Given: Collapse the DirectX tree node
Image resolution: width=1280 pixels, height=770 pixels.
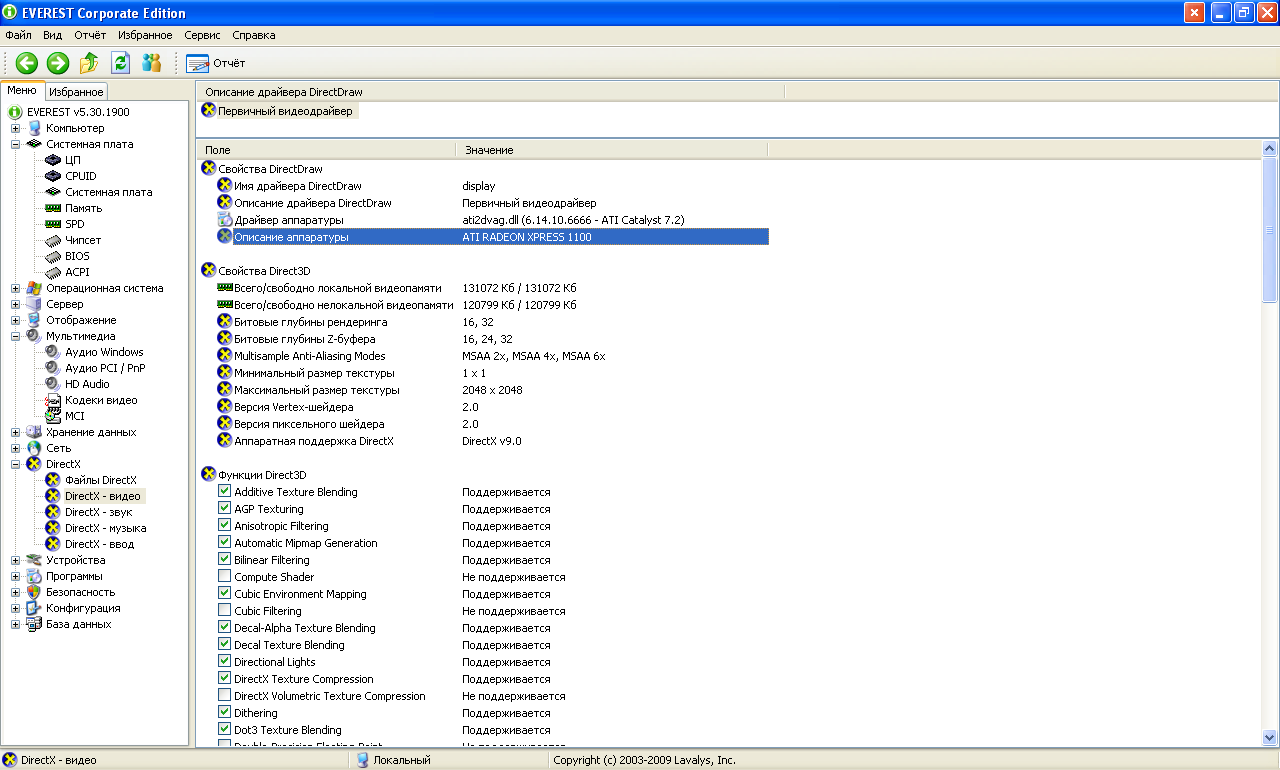Looking at the screenshot, I should click(x=15, y=464).
